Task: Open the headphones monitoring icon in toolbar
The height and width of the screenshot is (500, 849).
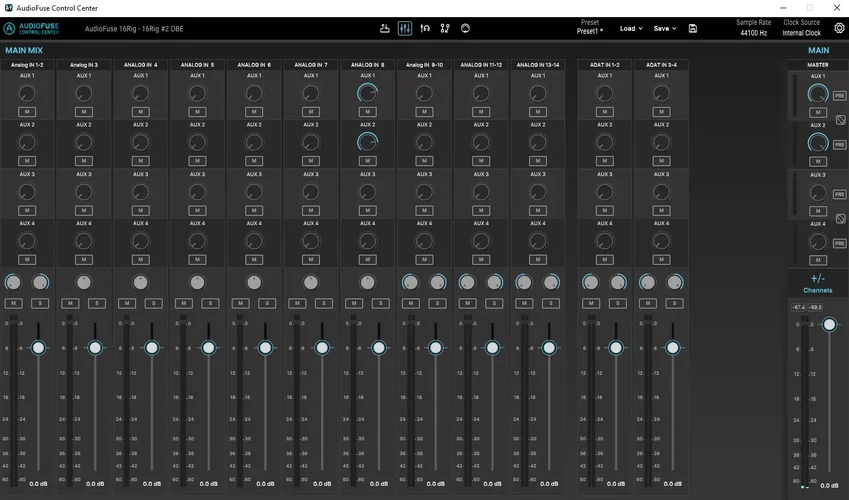Action: tap(425, 28)
